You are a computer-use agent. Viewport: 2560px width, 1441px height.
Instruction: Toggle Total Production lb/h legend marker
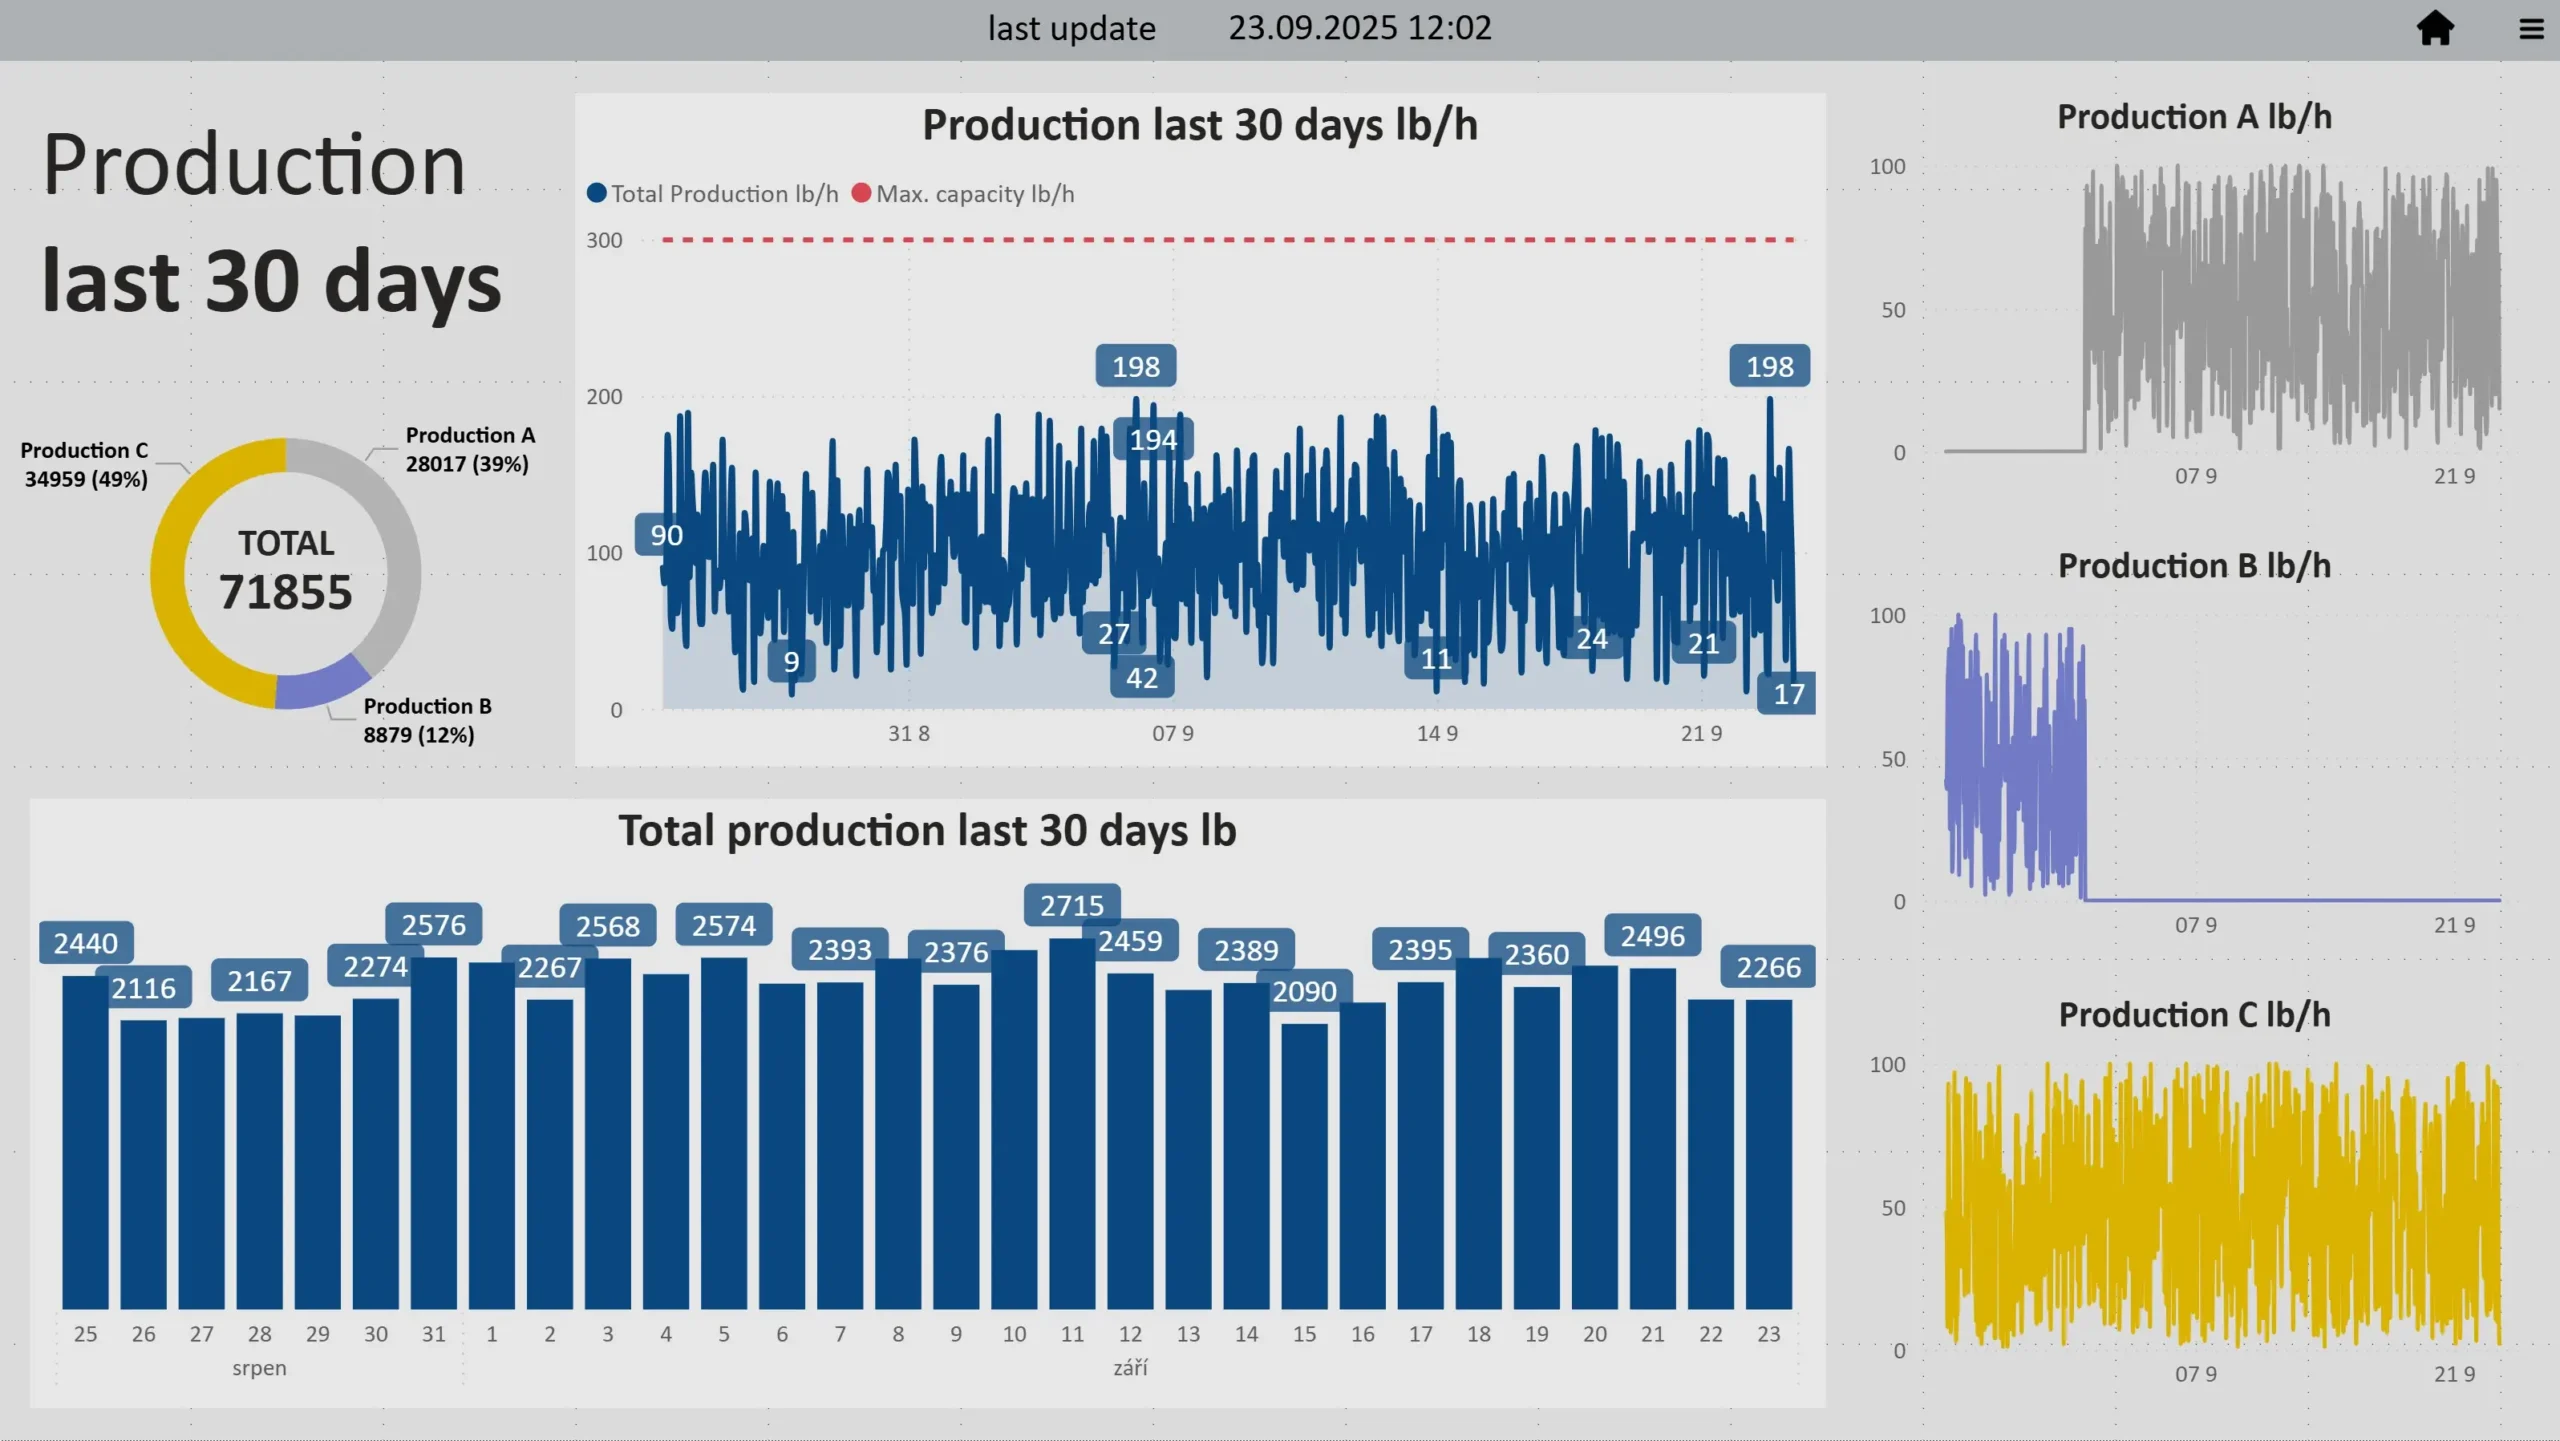(x=597, y=193)
